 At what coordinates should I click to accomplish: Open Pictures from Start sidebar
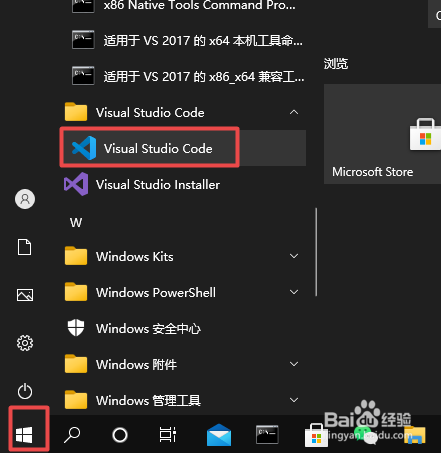[25, 295]
